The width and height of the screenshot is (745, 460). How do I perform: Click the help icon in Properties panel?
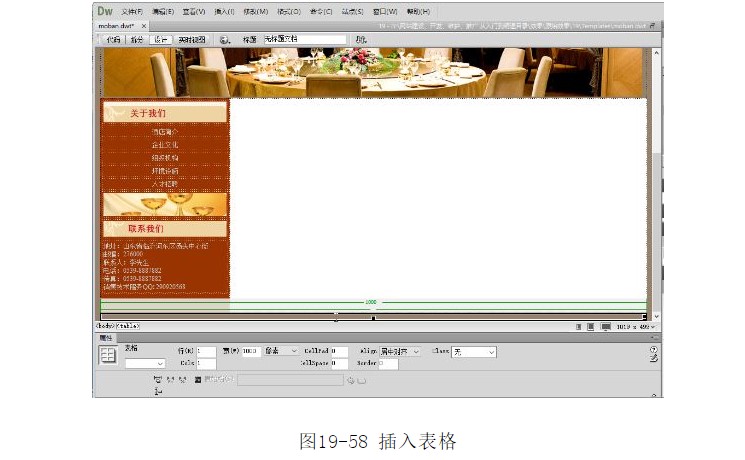click(x=653, y=350)
